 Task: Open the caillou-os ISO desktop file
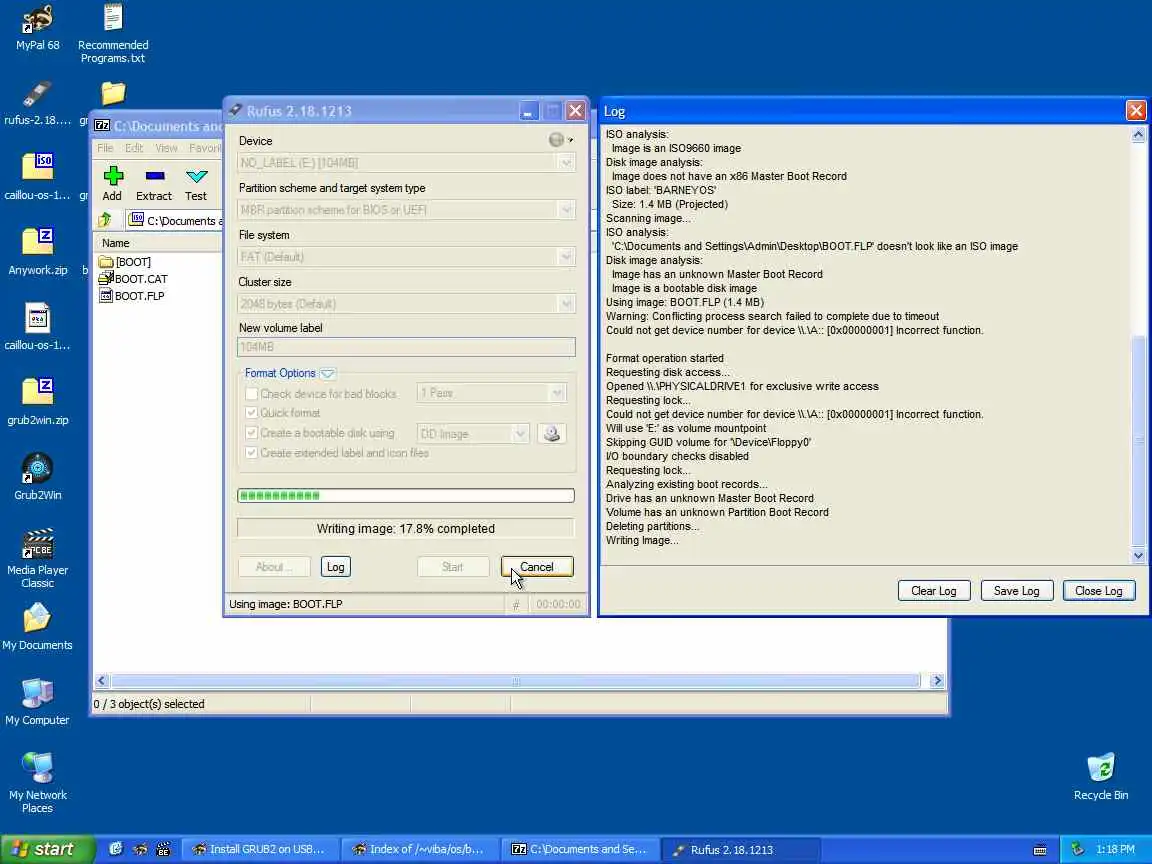pos(37,177)
